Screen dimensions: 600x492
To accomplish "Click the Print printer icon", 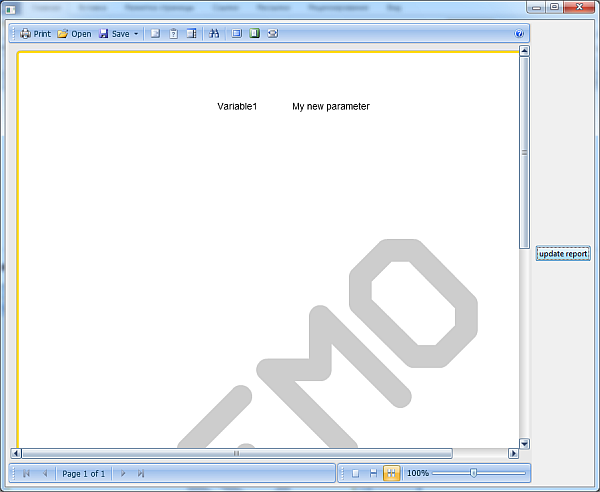I will click(x=25, y=34).
